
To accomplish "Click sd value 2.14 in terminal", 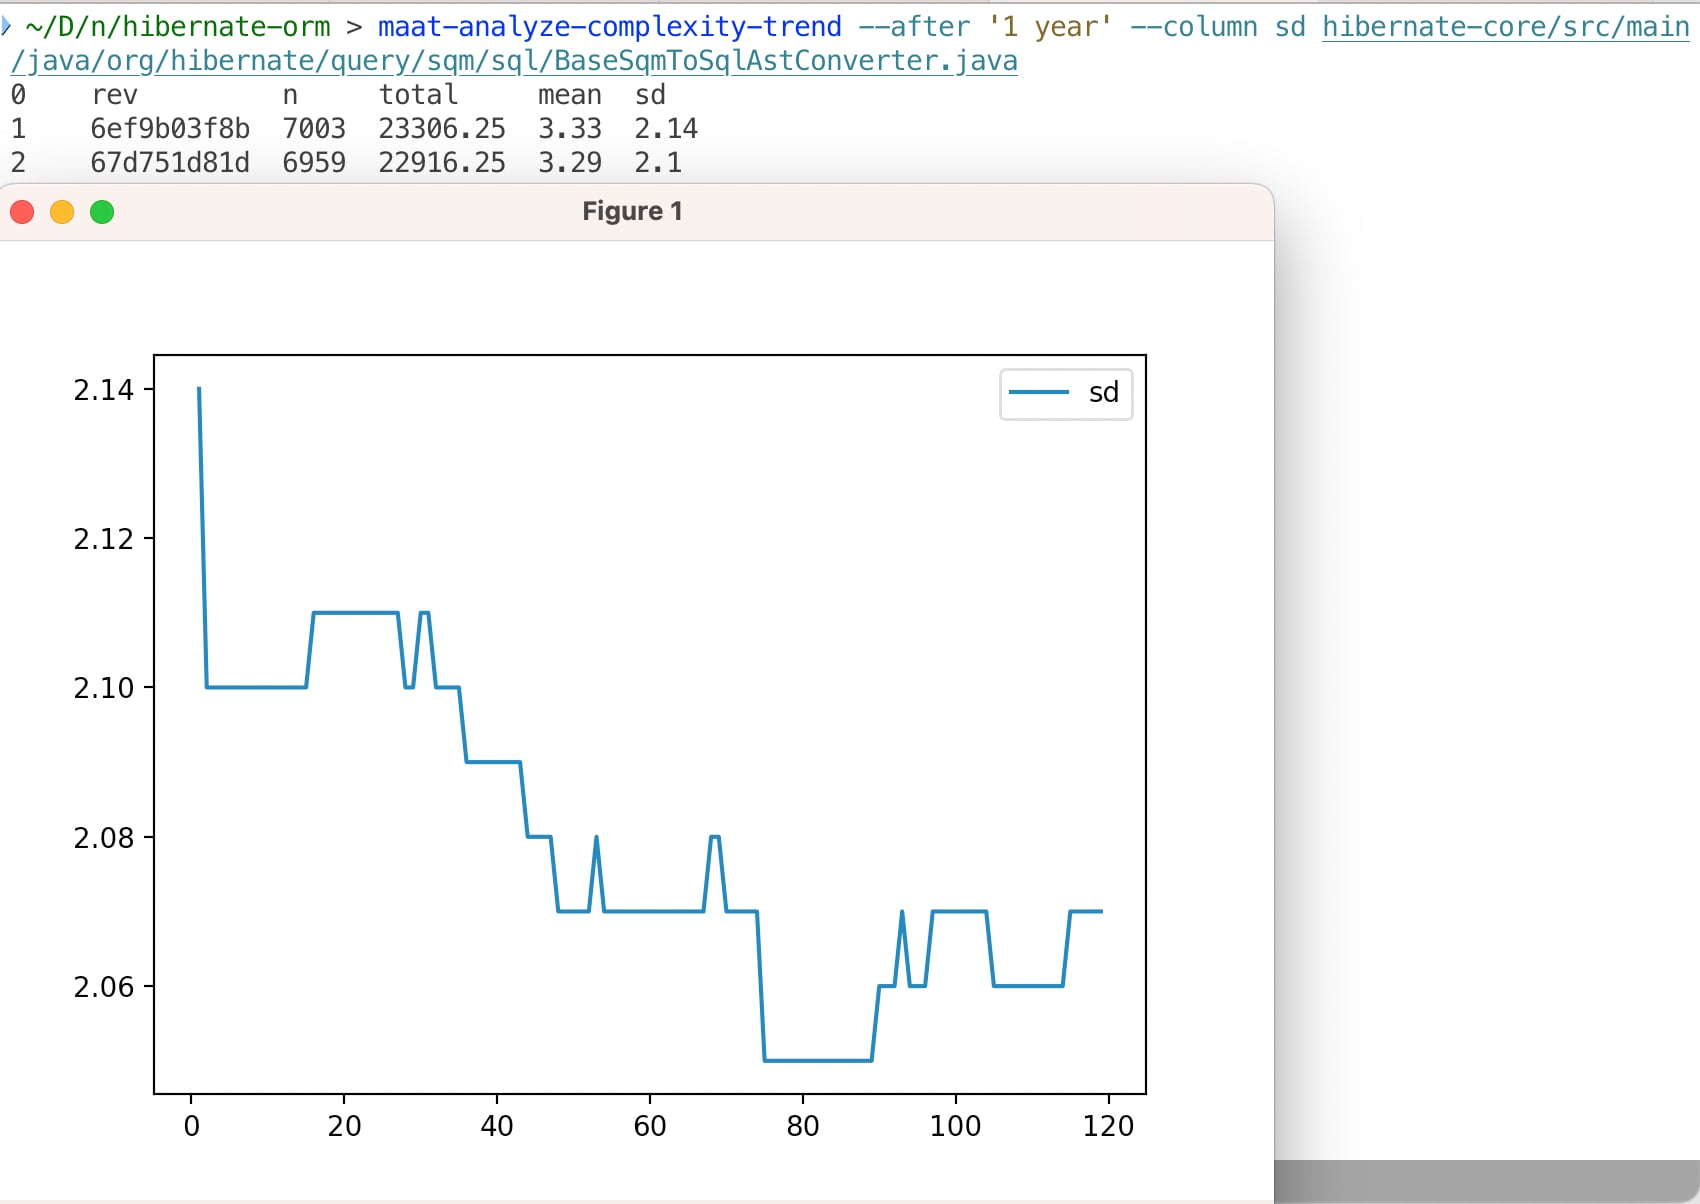I will pyautogui.click(x=666, y=129).
